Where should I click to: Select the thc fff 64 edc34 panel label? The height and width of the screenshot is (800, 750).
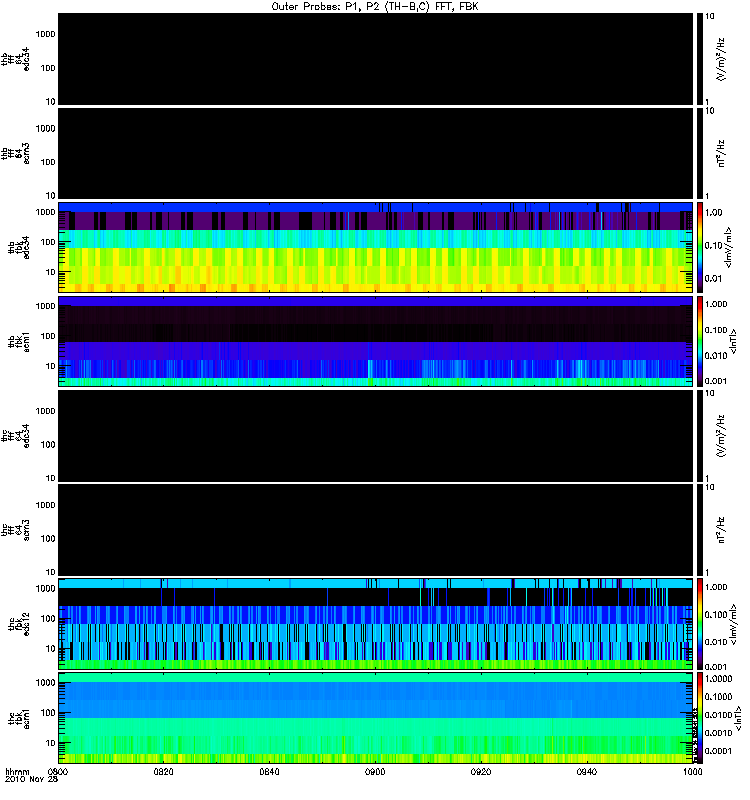coord(15,436)
